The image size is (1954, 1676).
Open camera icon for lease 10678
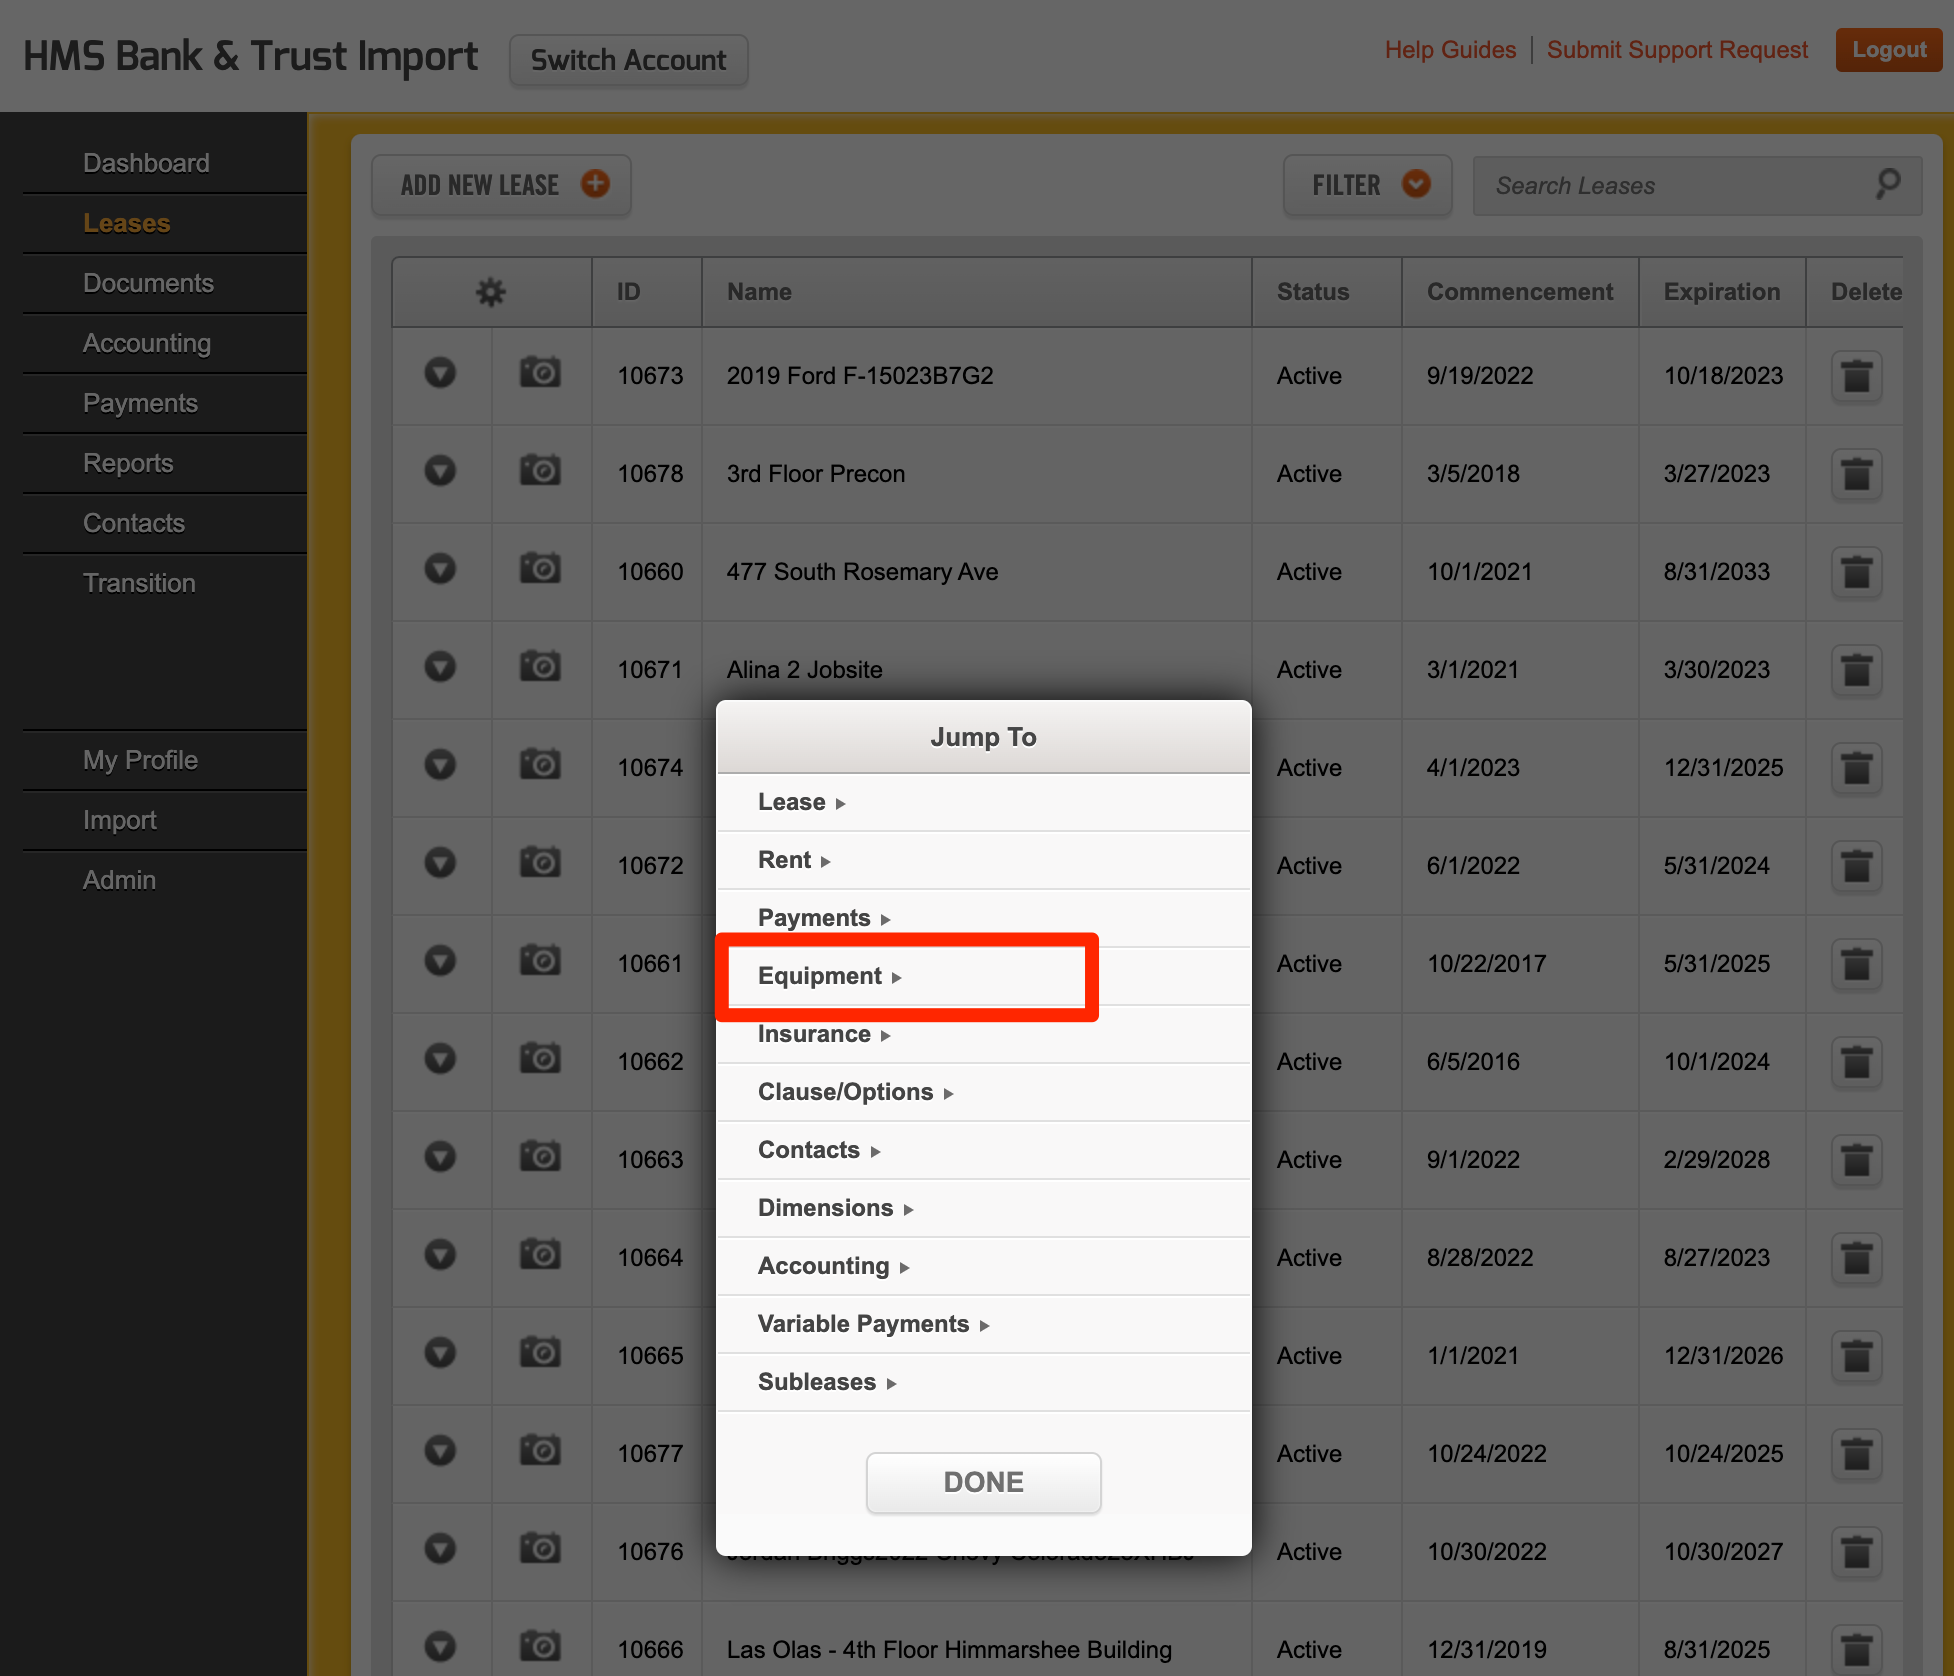540,471
